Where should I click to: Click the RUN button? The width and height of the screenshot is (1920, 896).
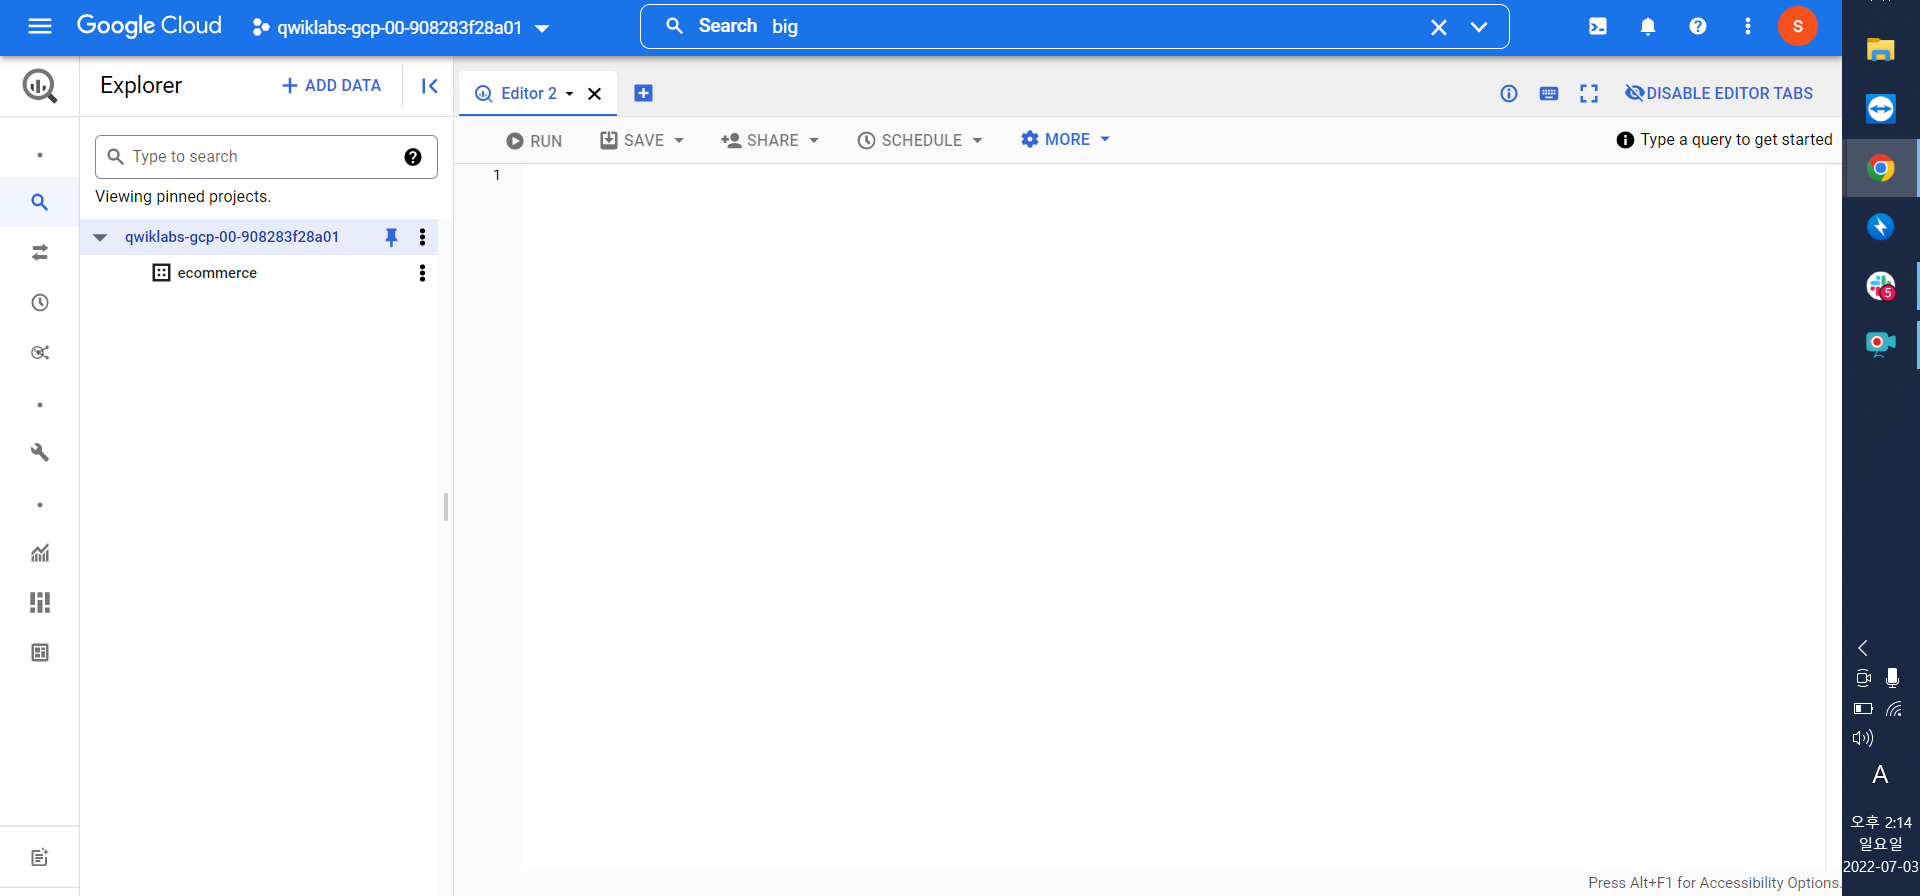(x=534, y=141)
